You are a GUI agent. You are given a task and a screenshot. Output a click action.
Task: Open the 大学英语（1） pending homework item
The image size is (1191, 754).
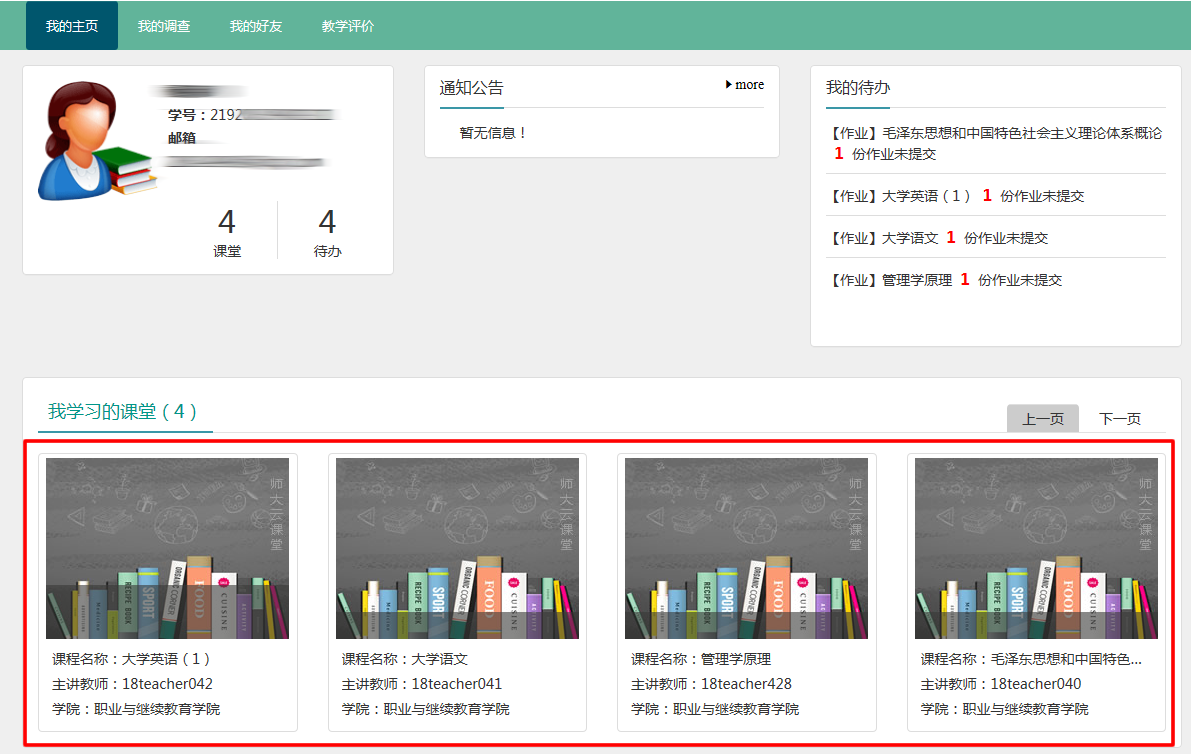click(956, 196)
